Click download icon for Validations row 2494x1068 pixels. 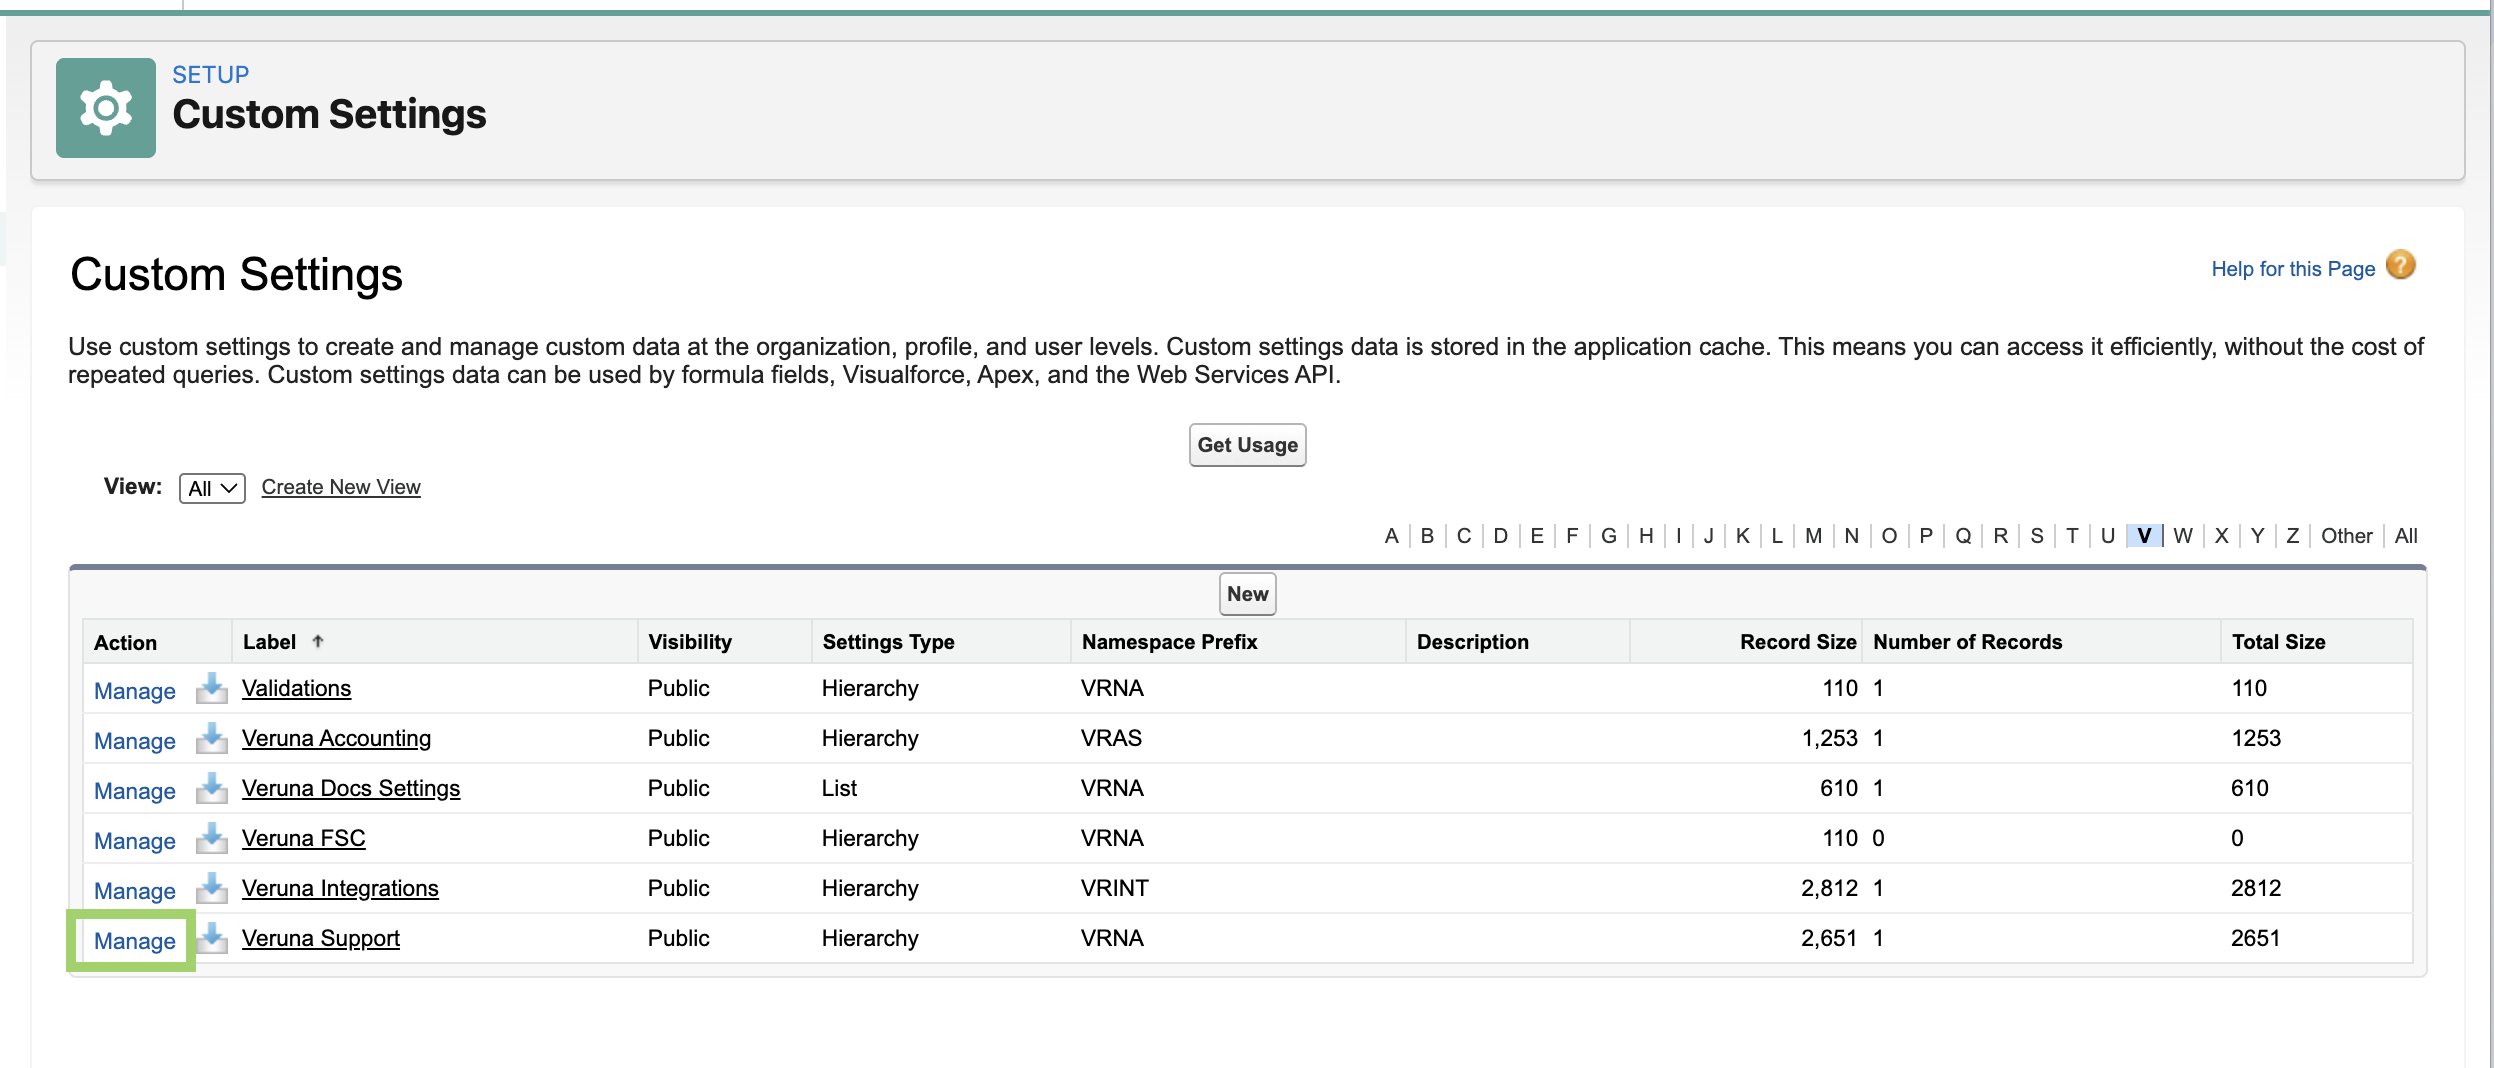211,688
